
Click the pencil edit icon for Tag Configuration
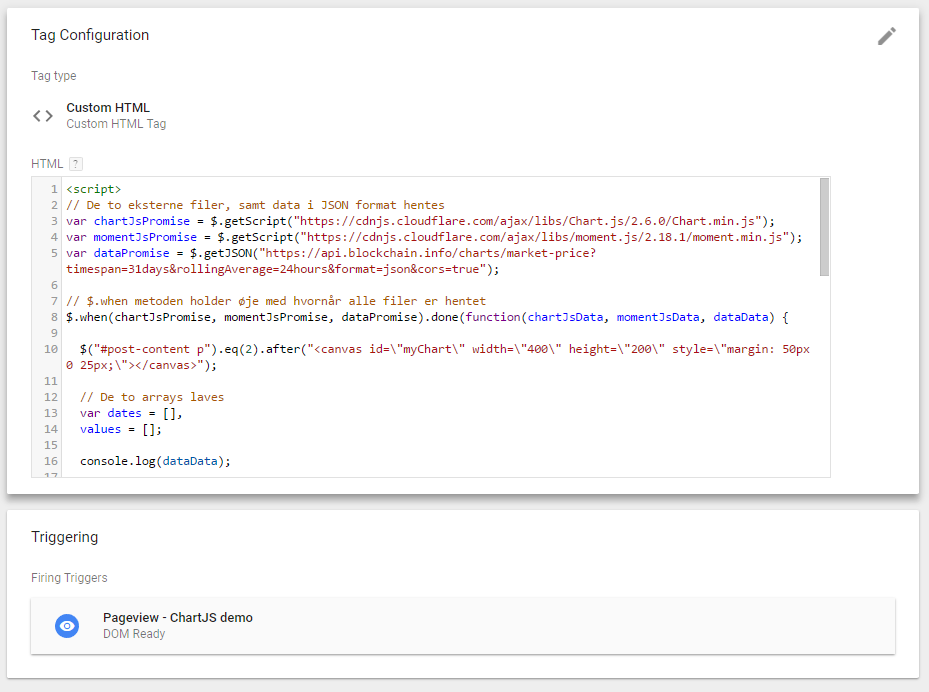point(886,36)
